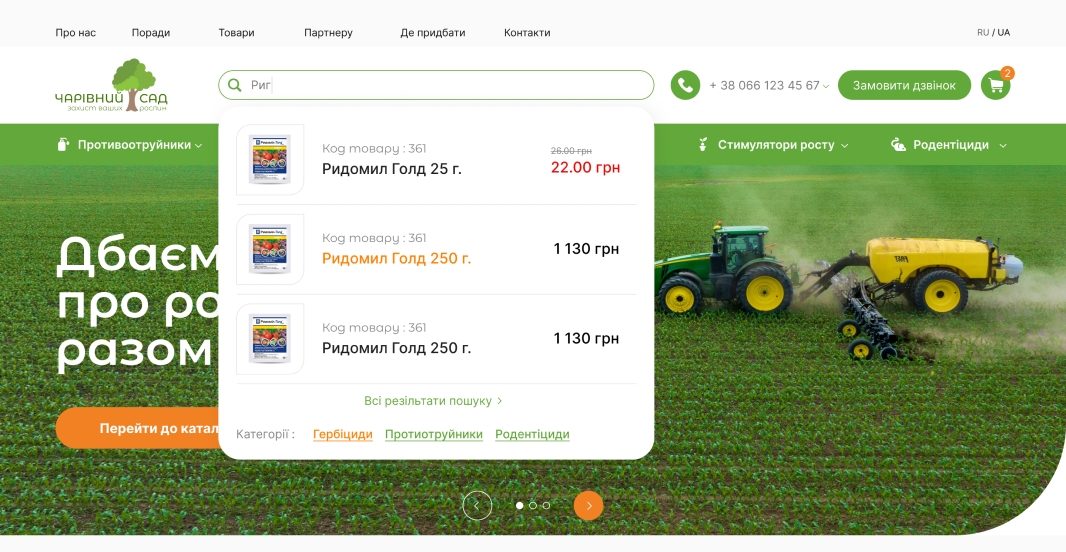Viewport: 1066px width, 552px height.
Task: Select the second carousel dot
Action: pos(533,505)
